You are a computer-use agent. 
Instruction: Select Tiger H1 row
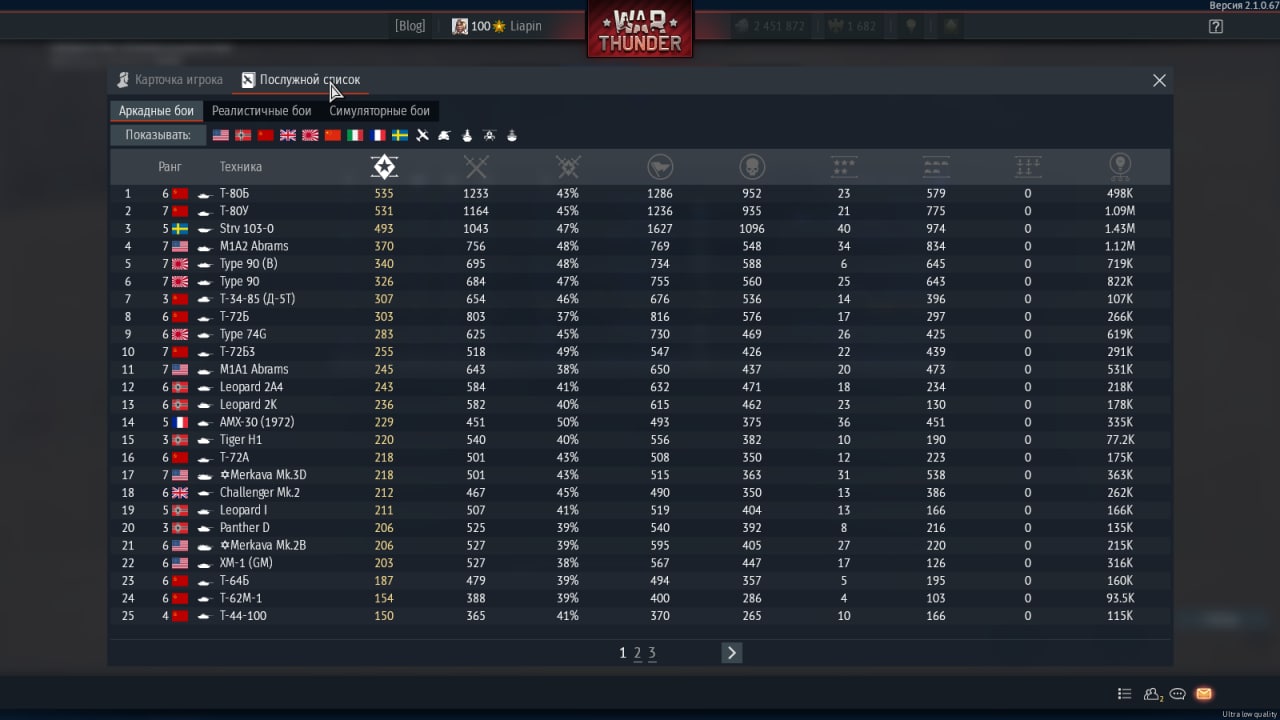click(640, 440)
